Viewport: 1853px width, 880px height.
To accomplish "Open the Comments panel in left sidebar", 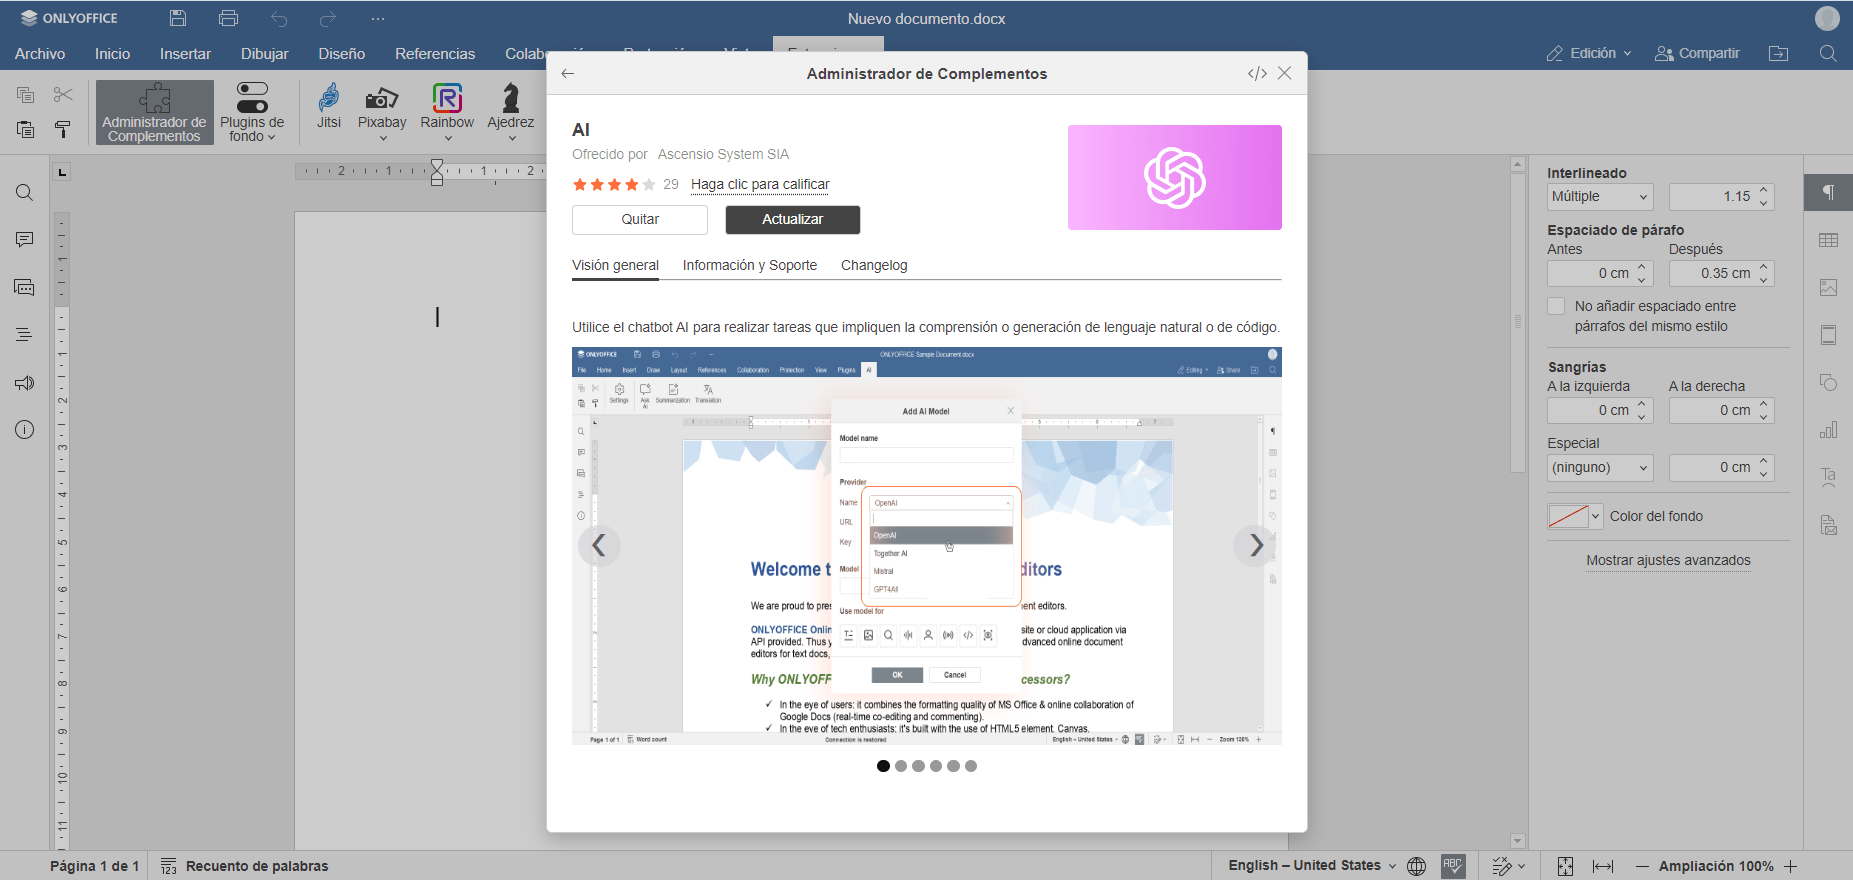I will click(x=25, y=240).
